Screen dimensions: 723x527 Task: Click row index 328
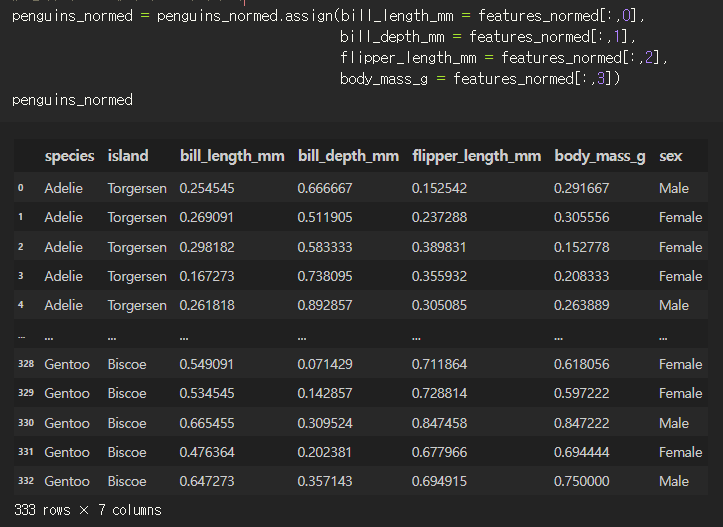click(x=26, y=364)
